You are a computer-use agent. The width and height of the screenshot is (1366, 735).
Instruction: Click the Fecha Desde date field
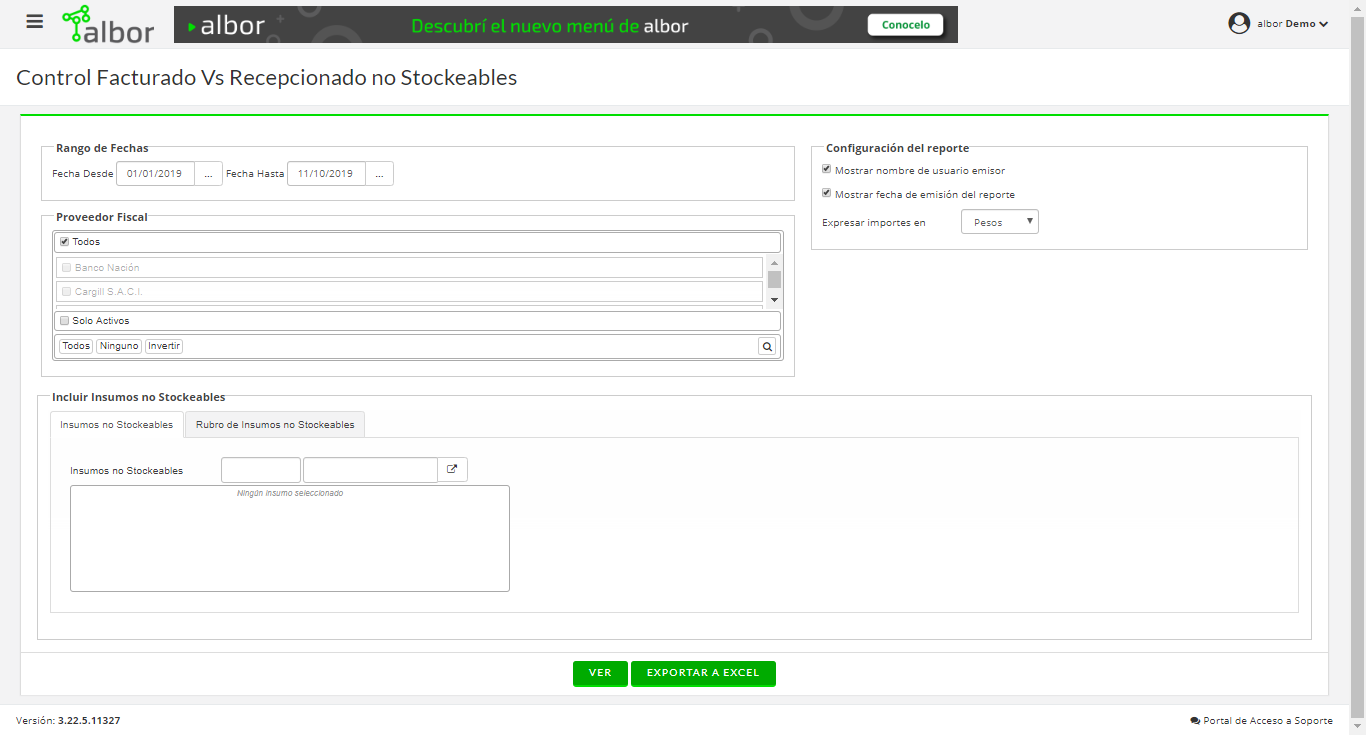[155, 174]
